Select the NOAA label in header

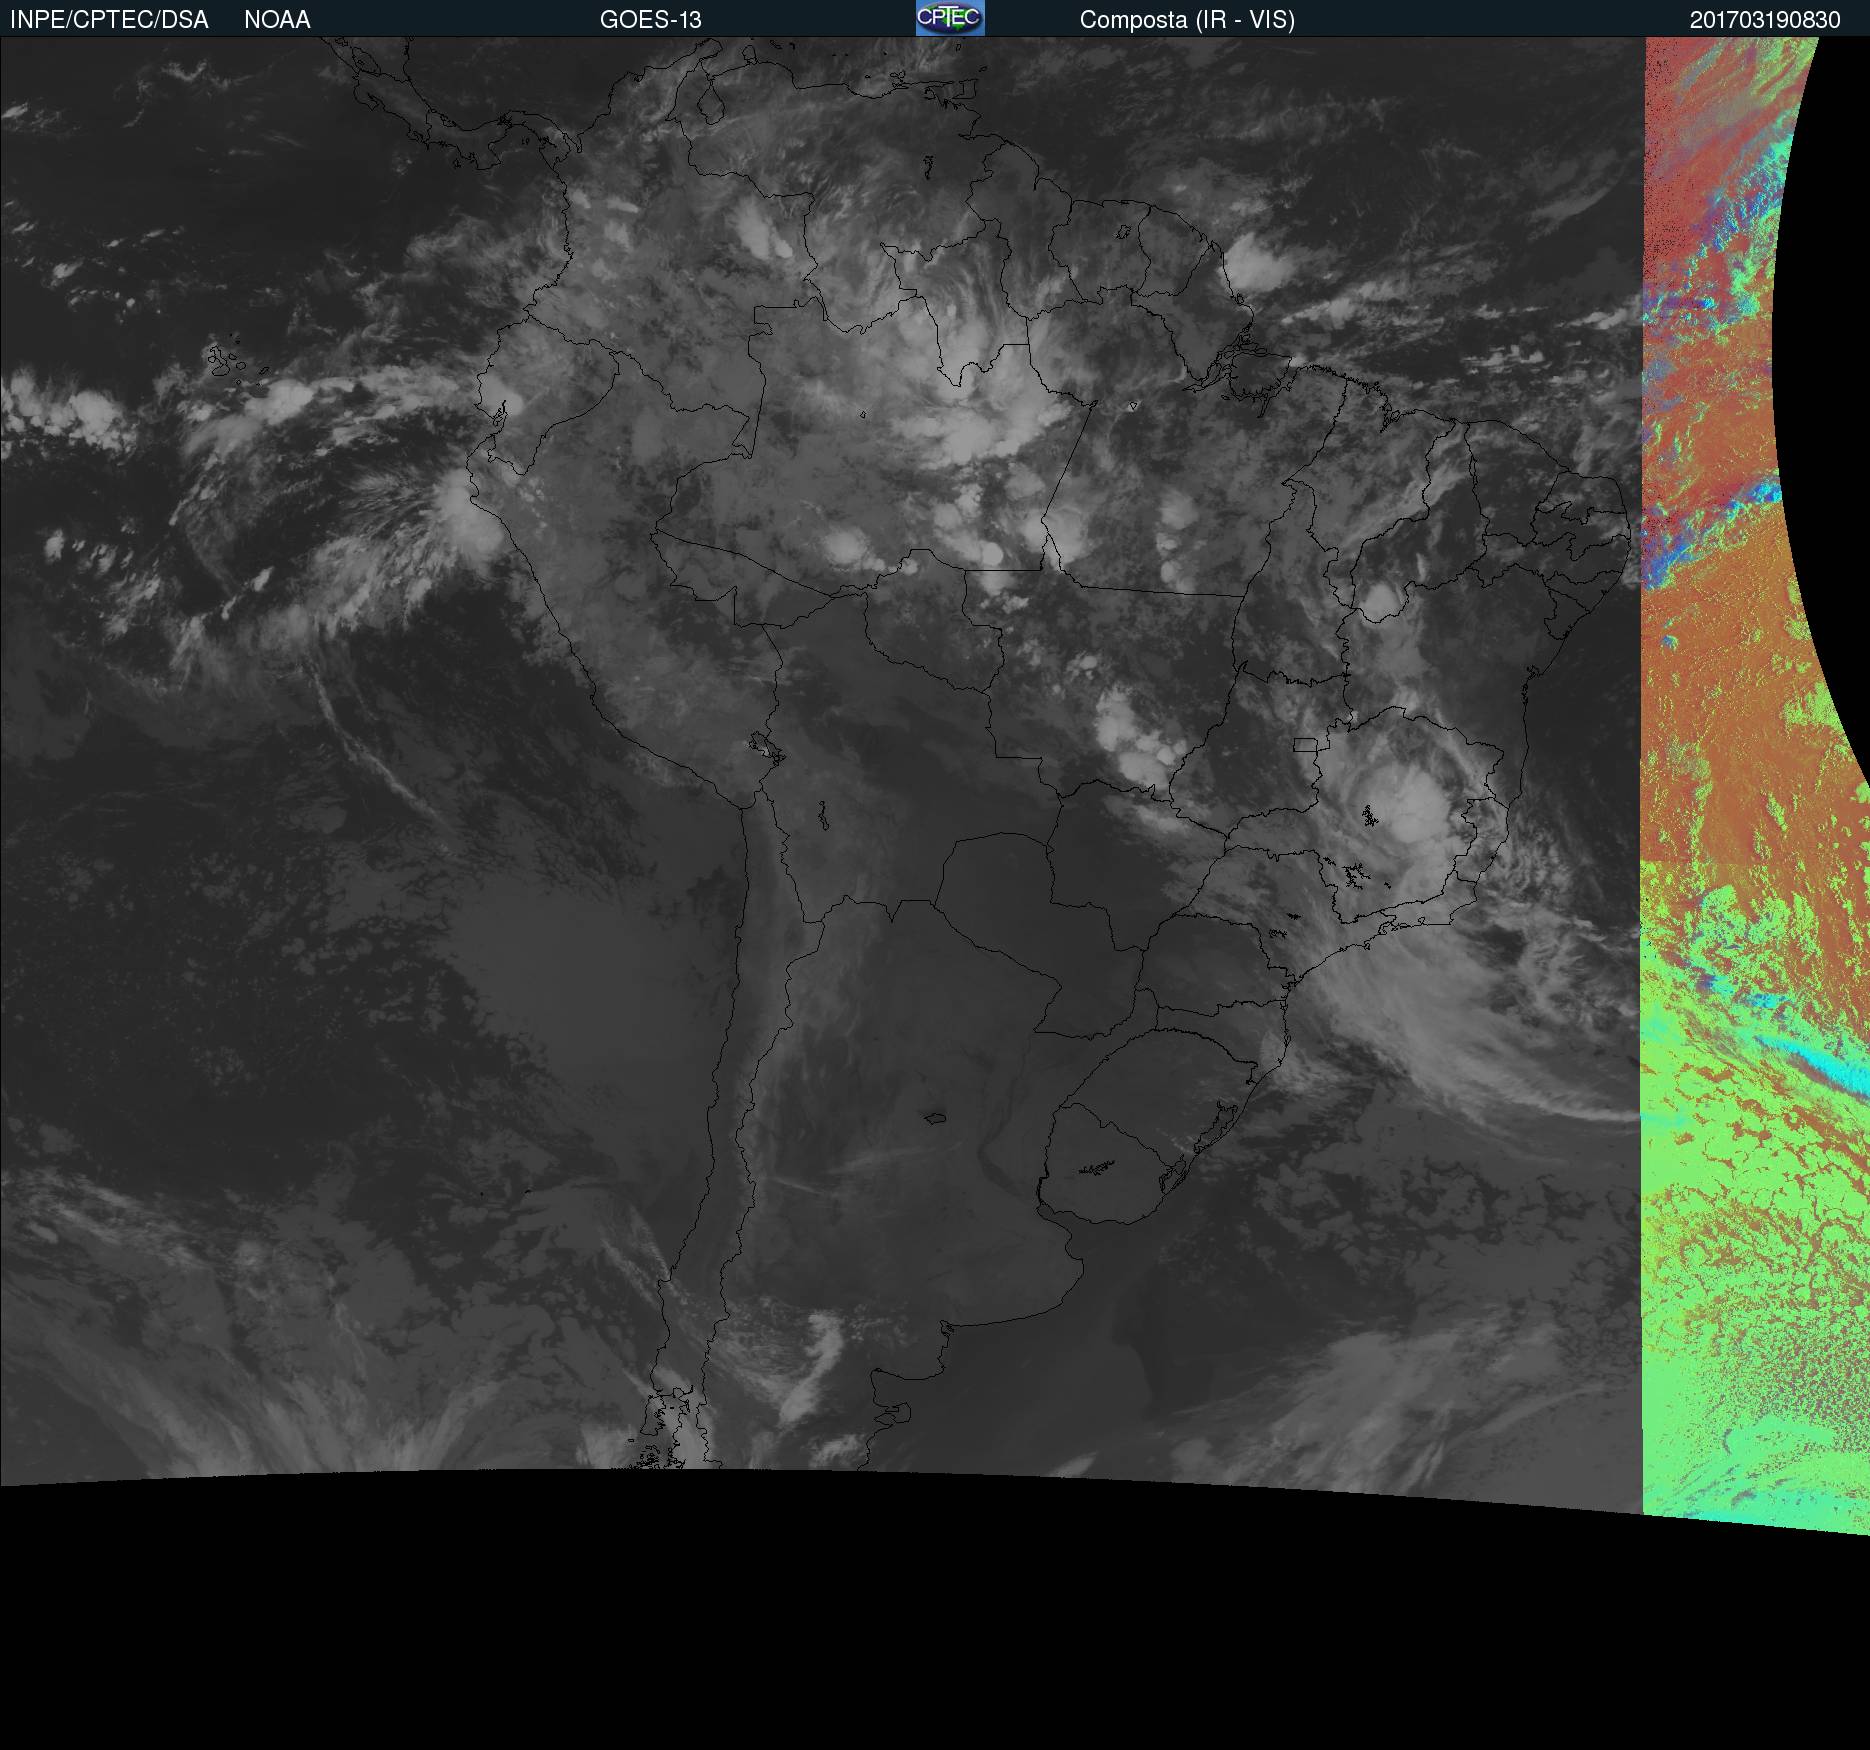277,20
